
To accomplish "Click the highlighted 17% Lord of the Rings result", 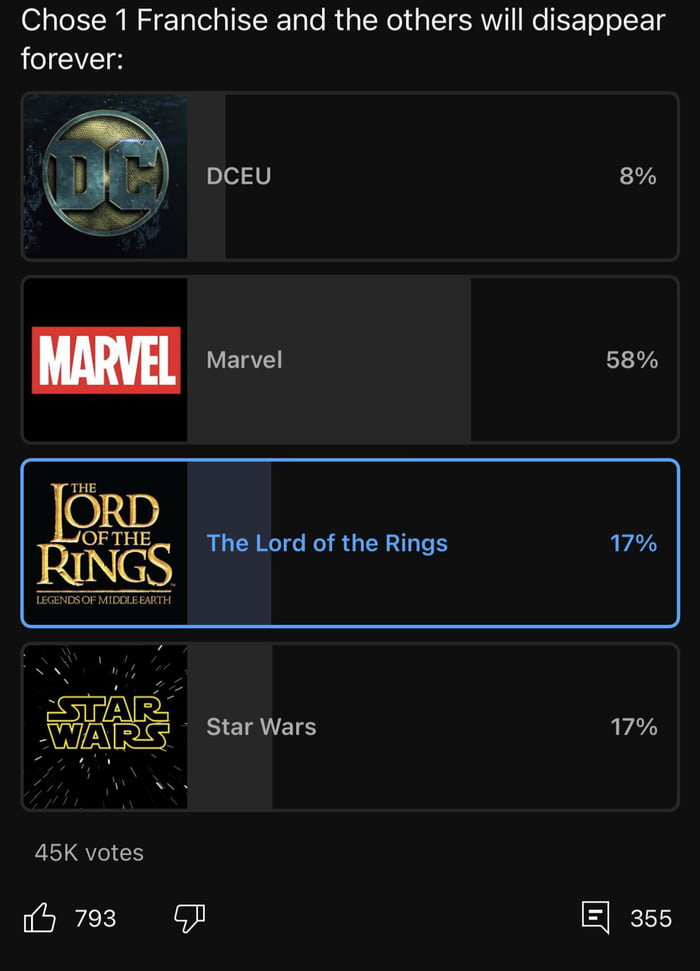I will 634,543.
